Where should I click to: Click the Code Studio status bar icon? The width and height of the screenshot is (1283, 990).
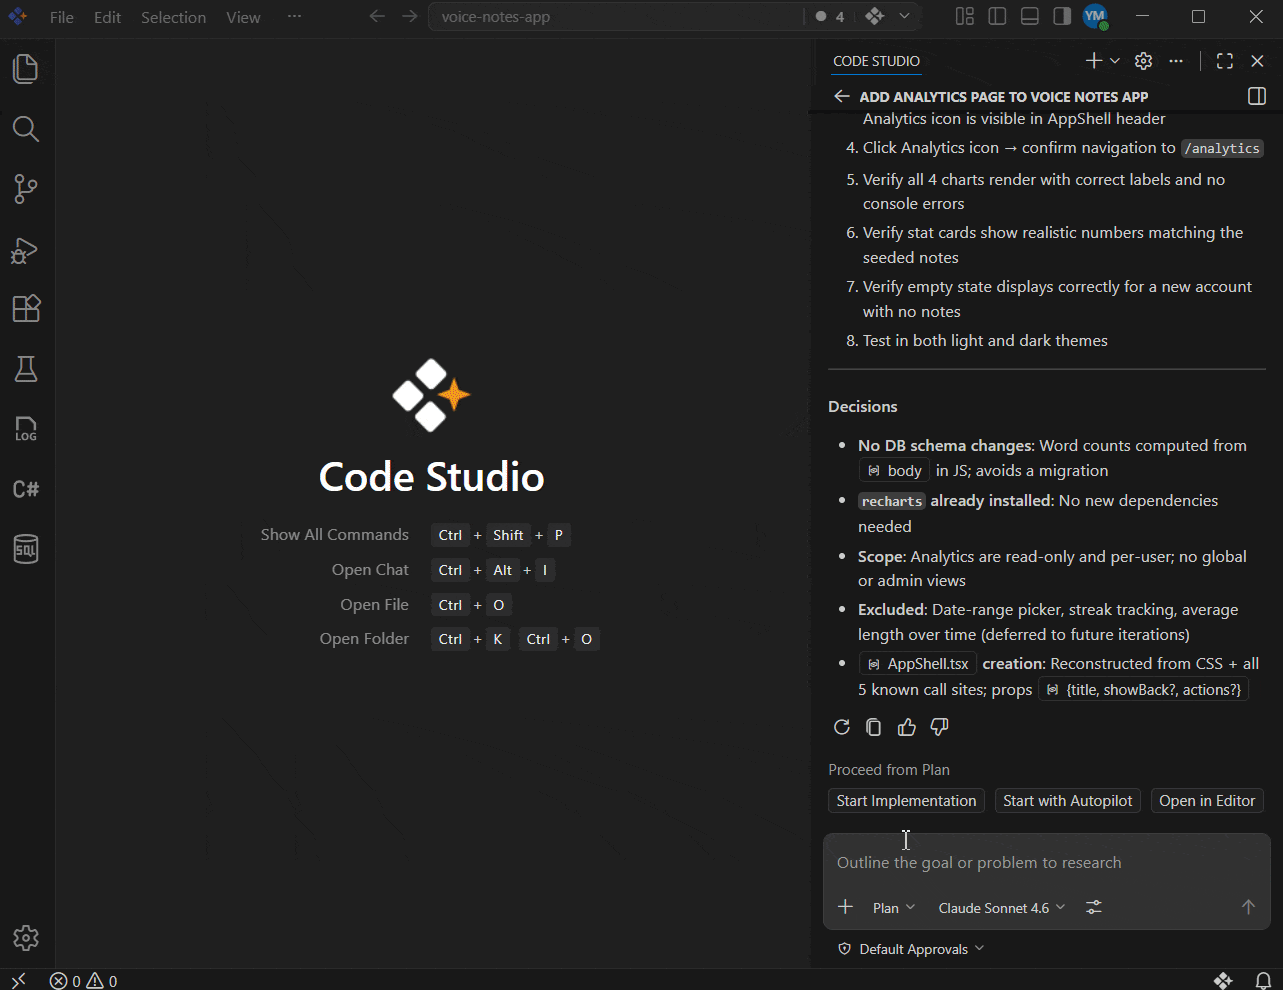[1223, 981]
